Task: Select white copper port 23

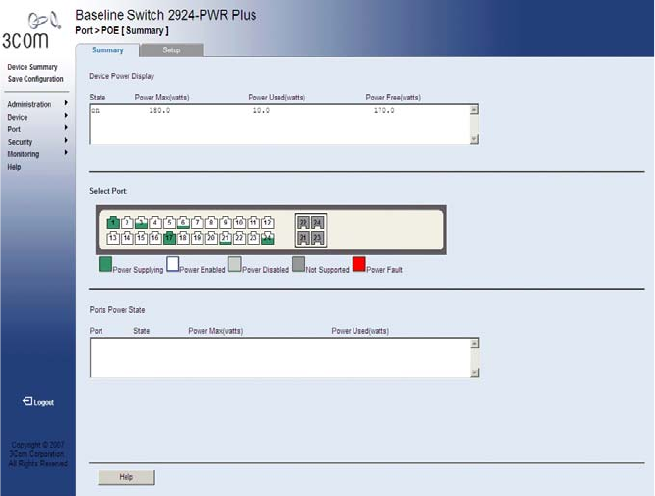Action: click(253, 238)
